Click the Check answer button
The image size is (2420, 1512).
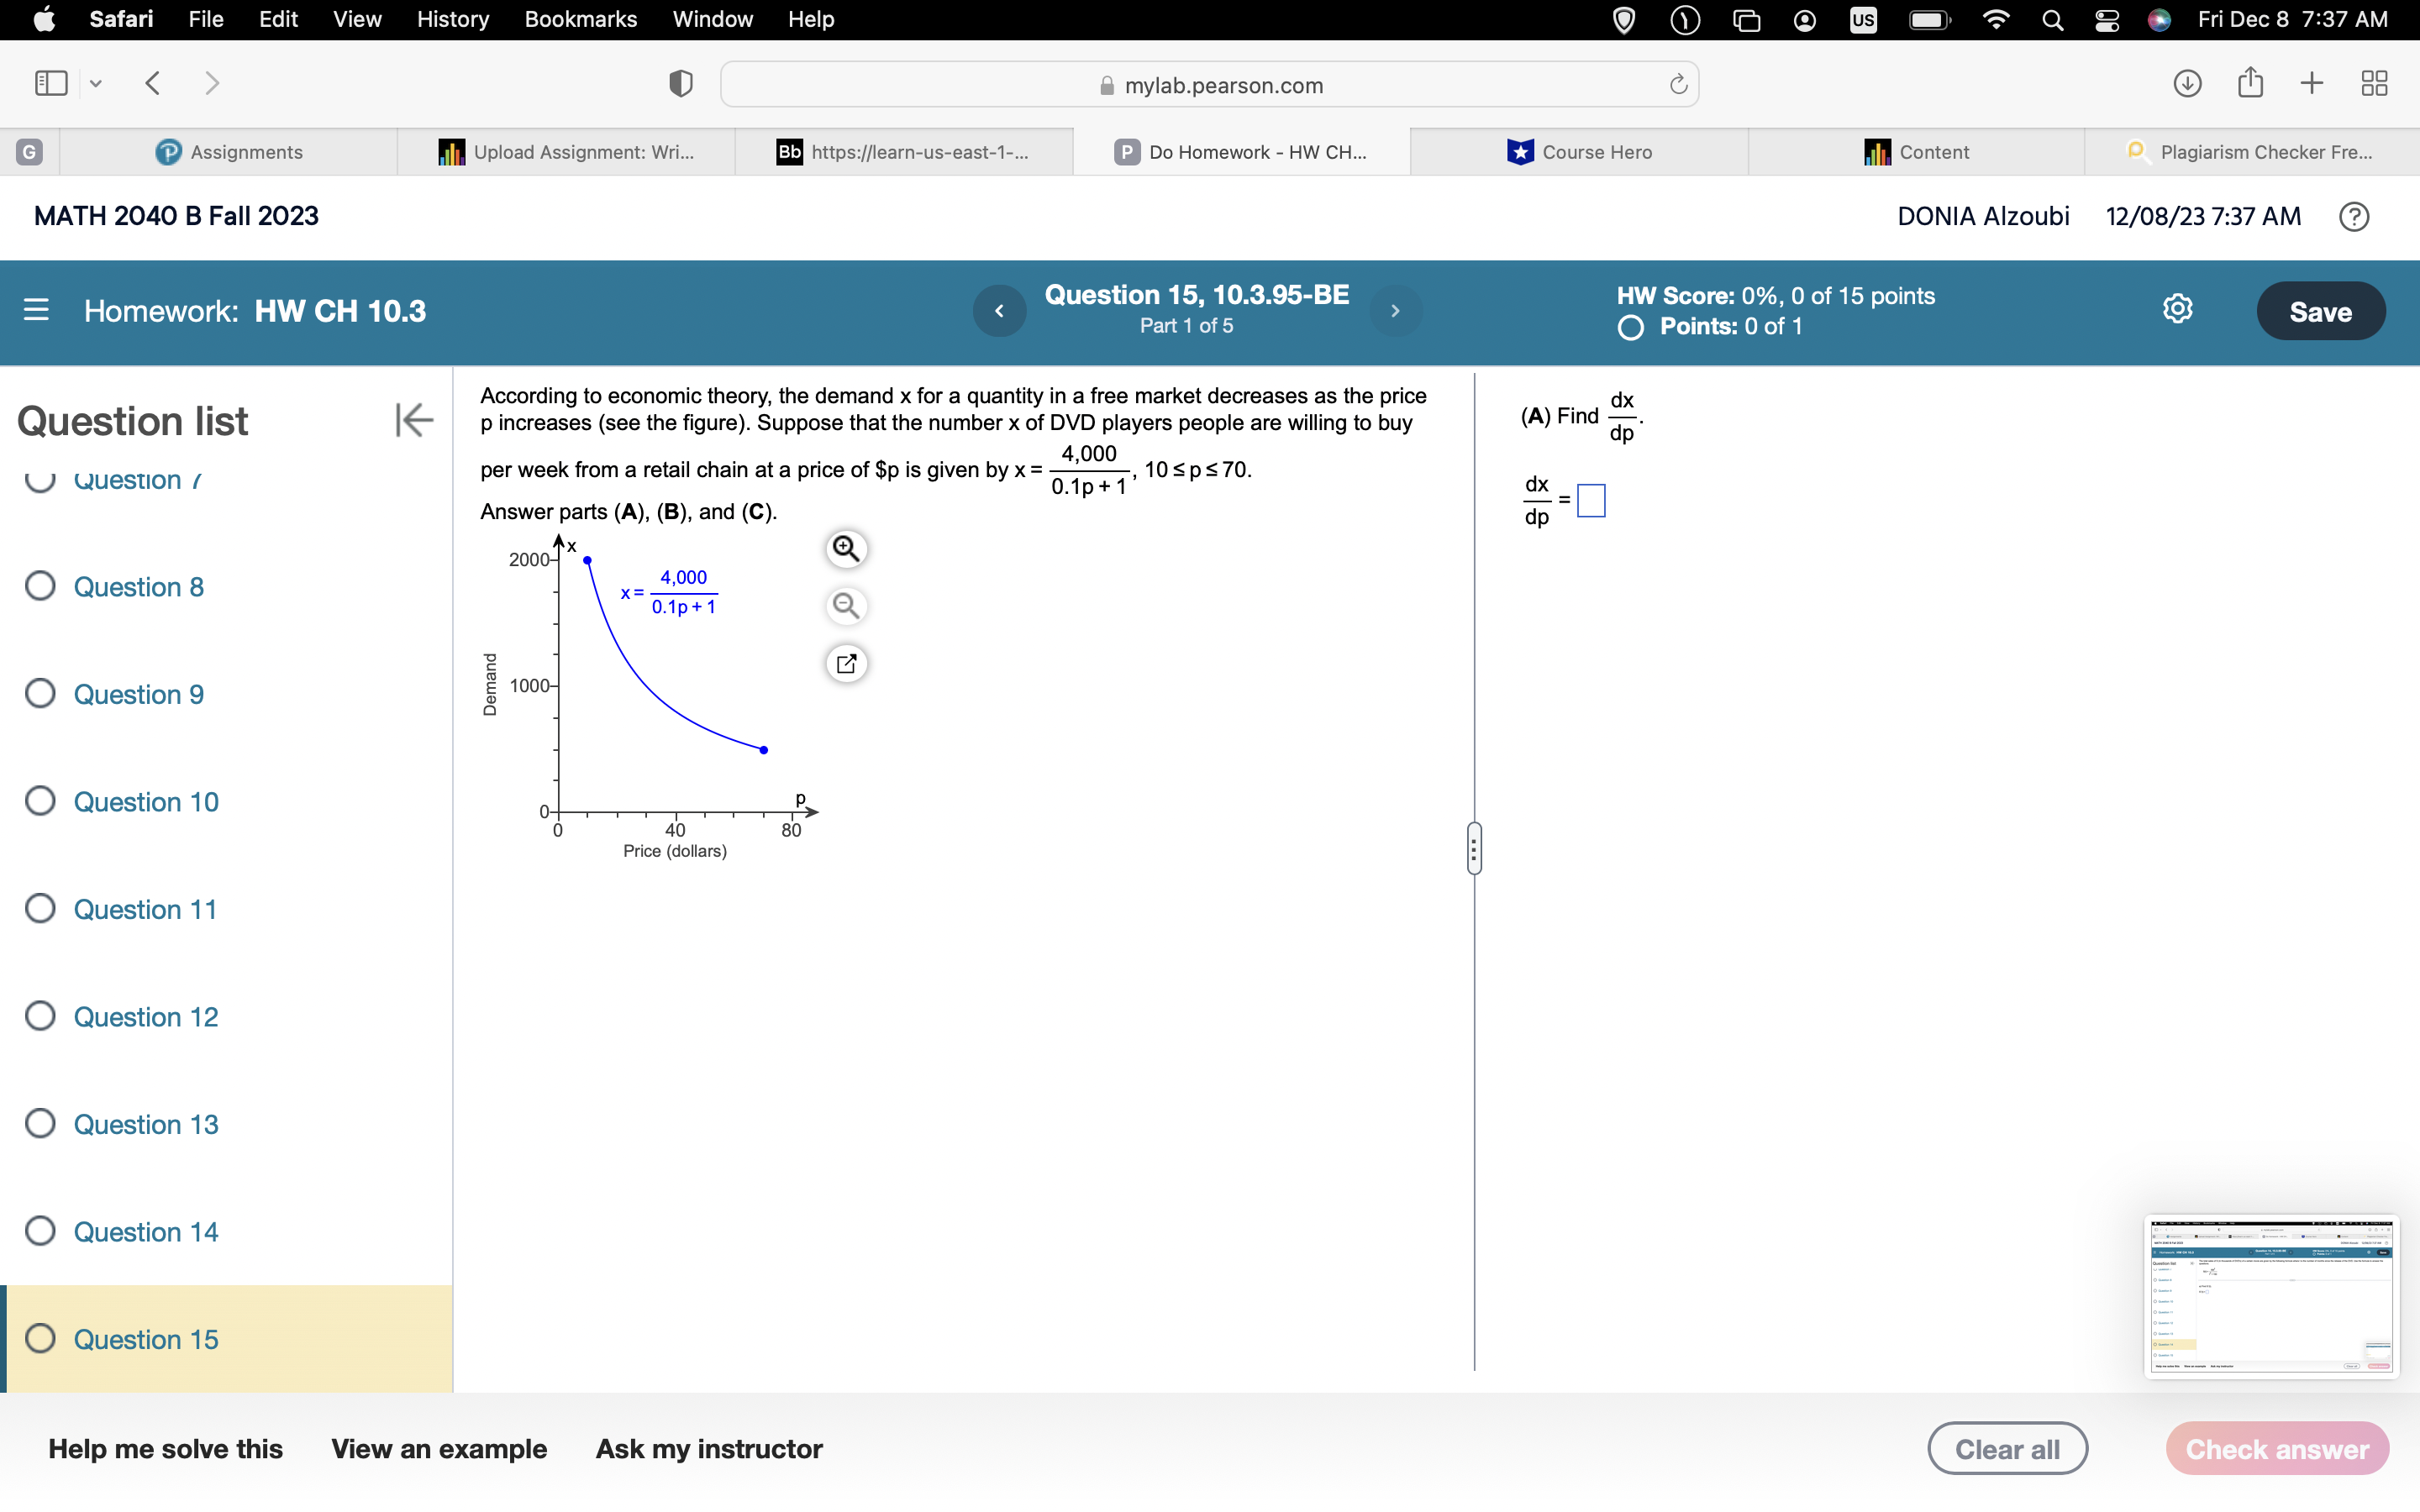pyautogui.click(x=2277, y=1447)
